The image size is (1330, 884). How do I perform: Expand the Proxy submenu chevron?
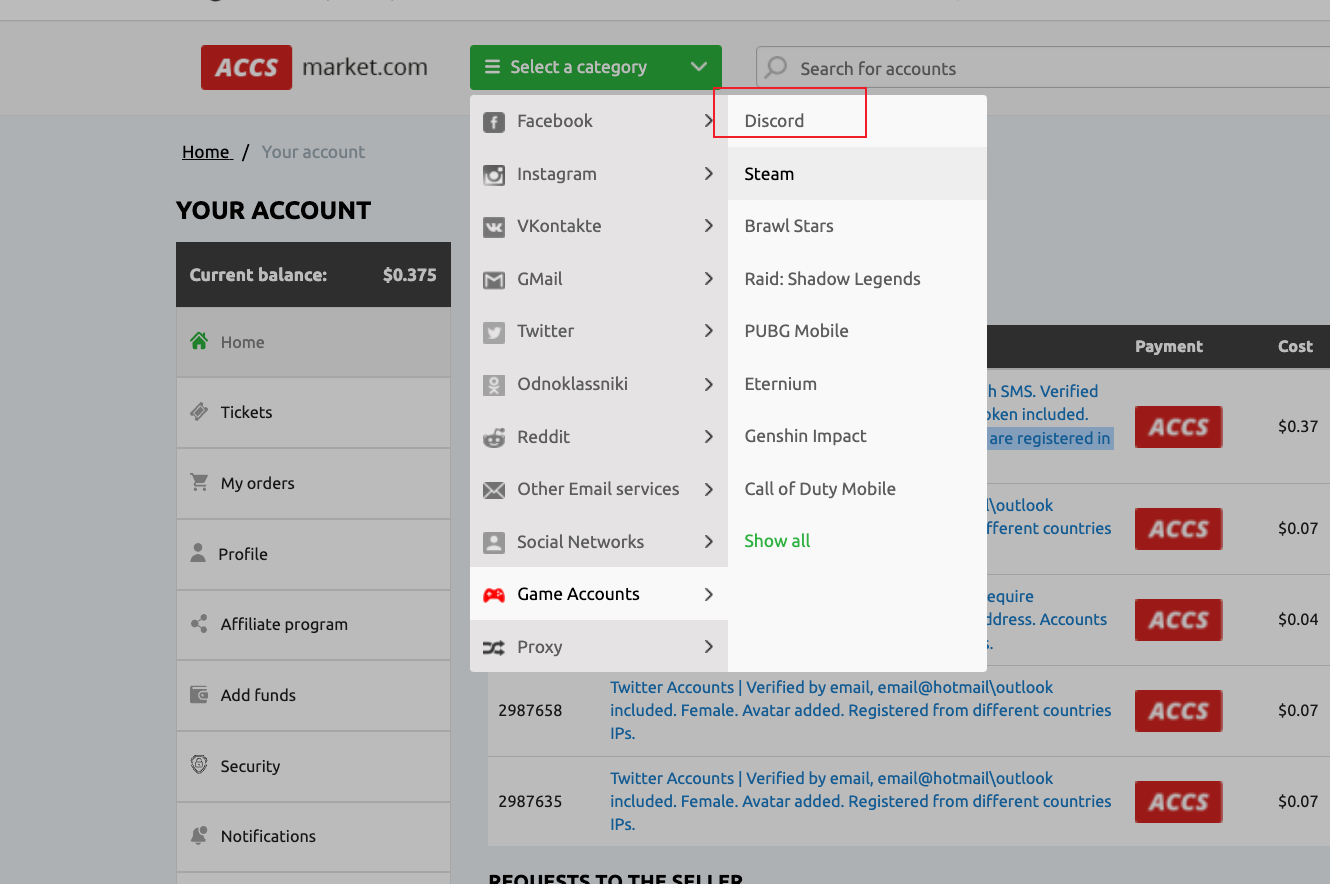click(708, 647)
